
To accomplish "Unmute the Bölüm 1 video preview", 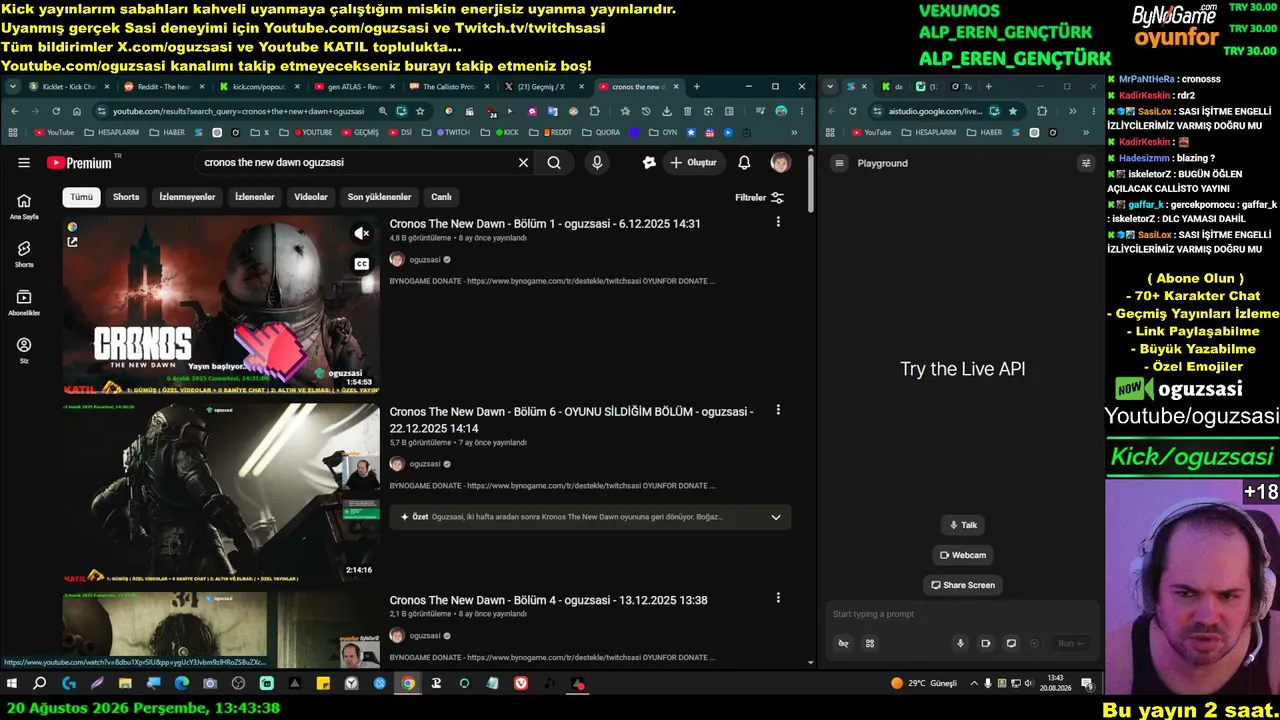I will [362, 233].
